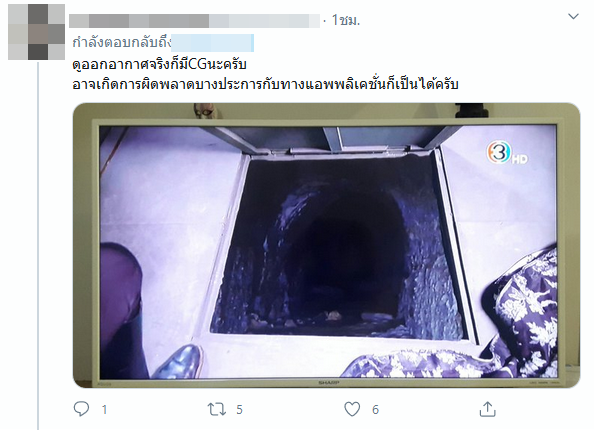Screen dimensions: 594x430
Task: Click the กำลังตอบกลับถึง replying-to label
Action: [x=122, y=42]
